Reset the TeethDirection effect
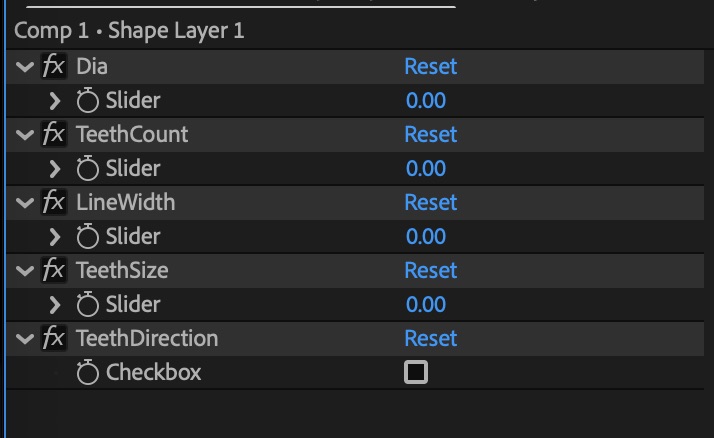 pos(430,339)
